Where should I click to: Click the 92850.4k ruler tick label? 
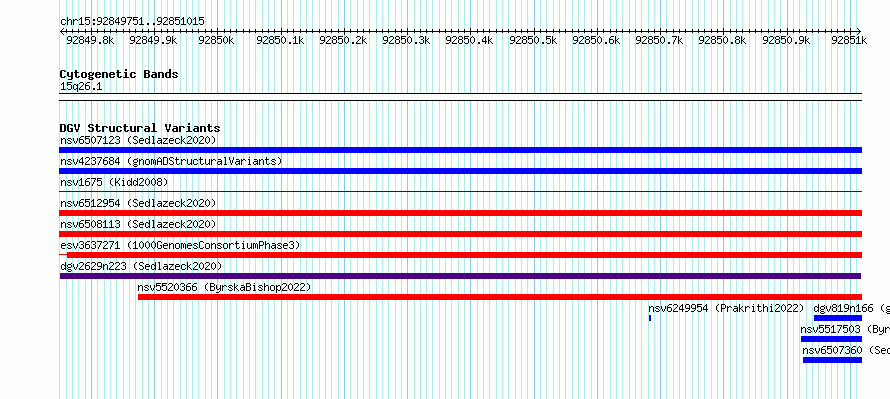(469, 40)
